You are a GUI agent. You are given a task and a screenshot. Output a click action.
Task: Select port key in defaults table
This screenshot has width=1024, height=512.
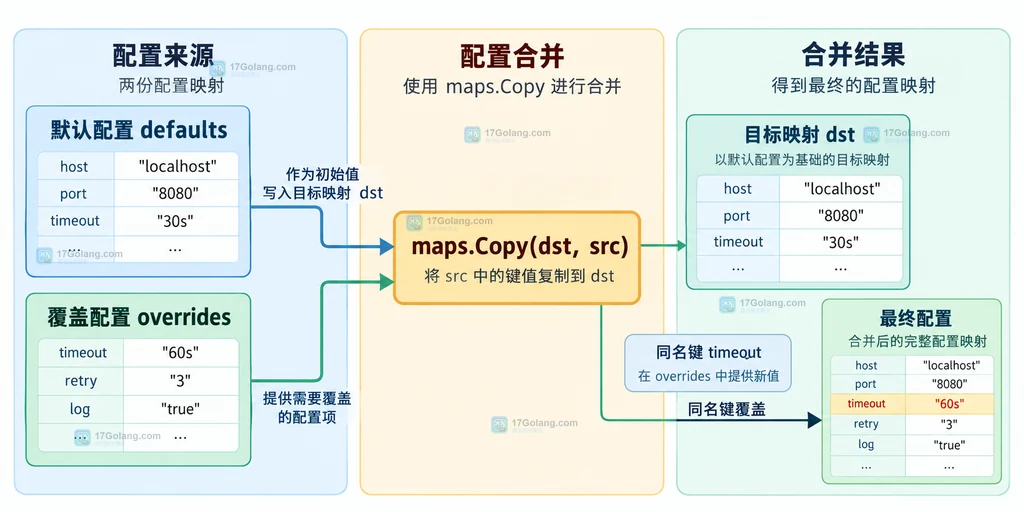pos(73,194)
